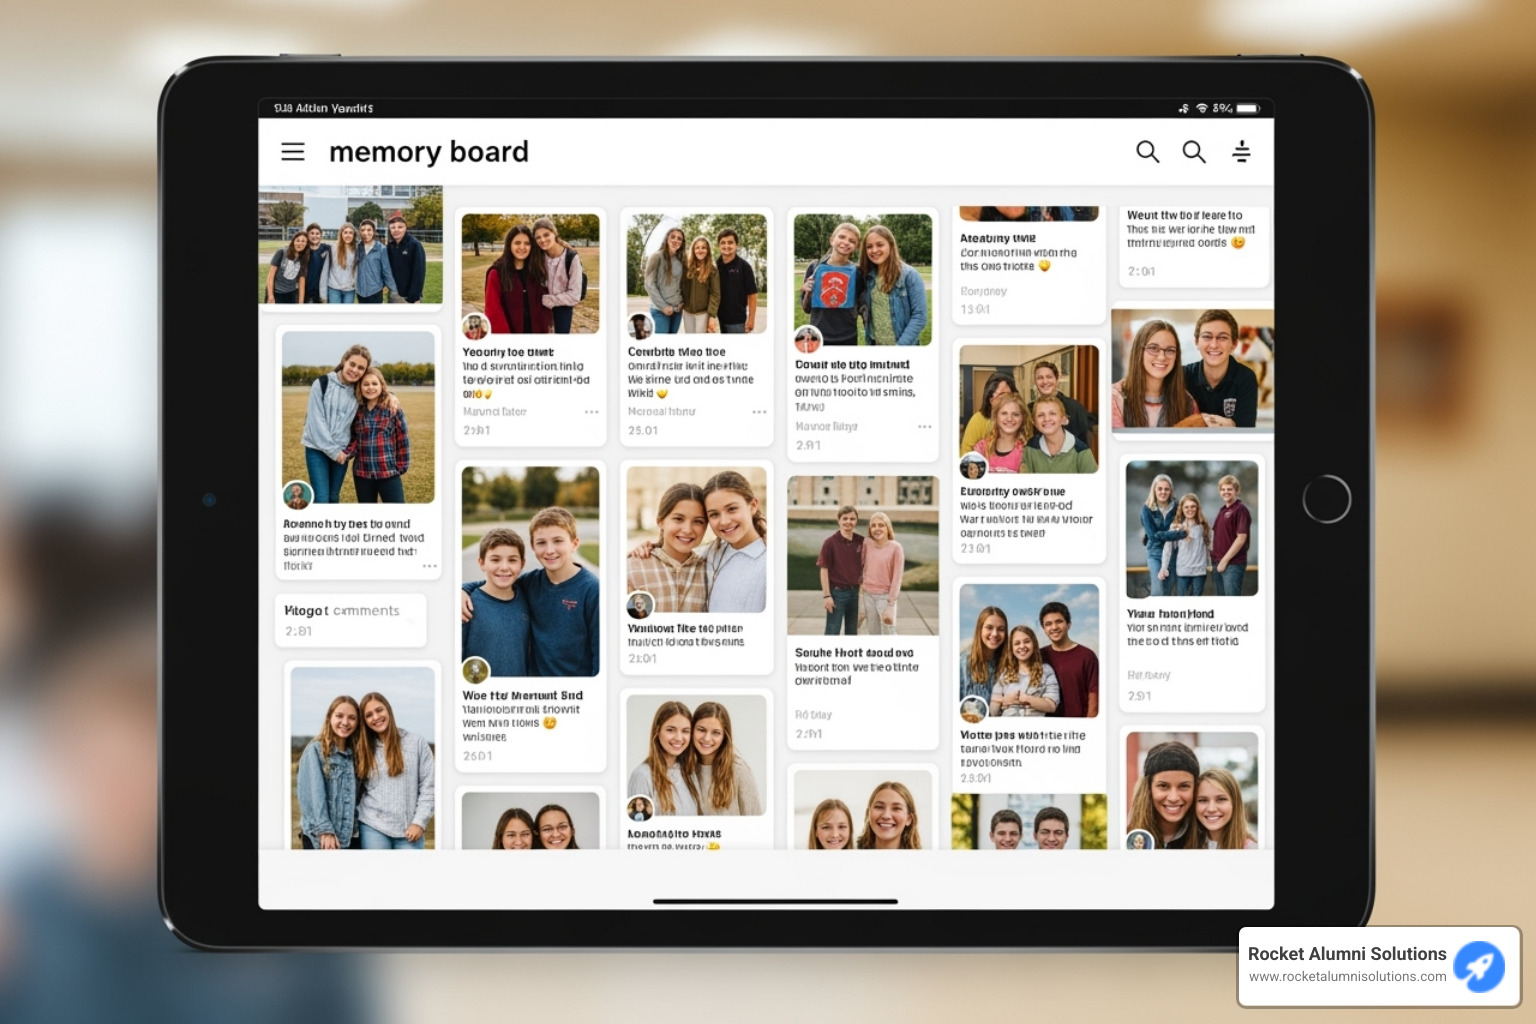Visit the www.rocketalumnisolutions.com link
The image size is (1536, 1024).
tap(1348, 979)
